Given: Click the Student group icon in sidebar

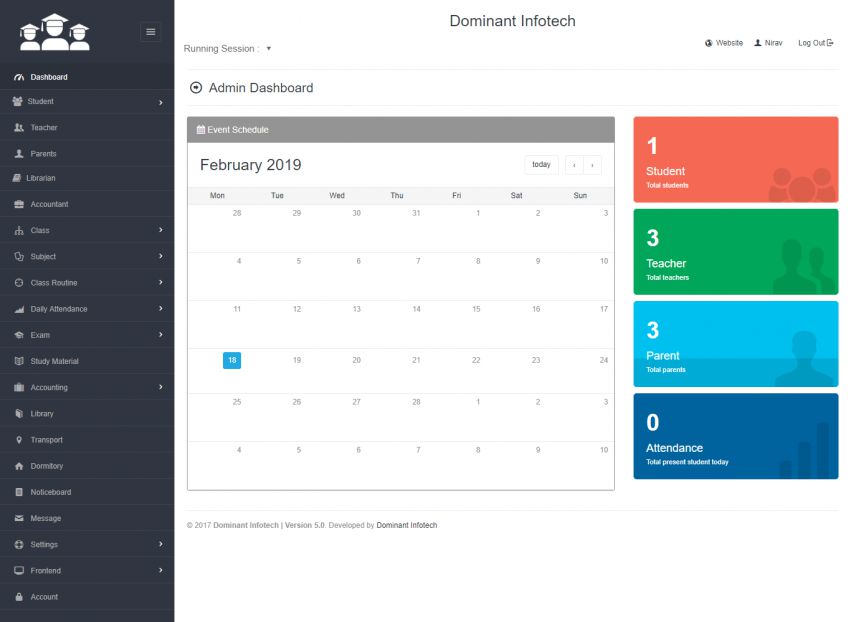Looking at the screenshot, I should click(17, 101).
